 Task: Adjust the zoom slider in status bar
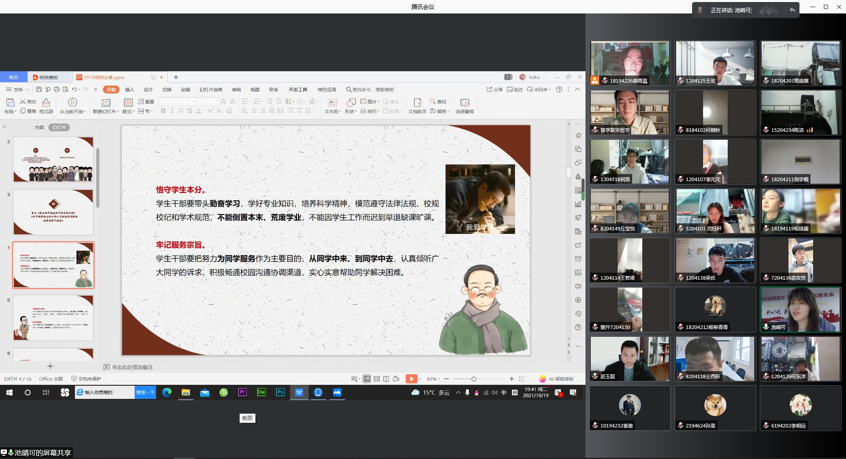pos(473,379)
